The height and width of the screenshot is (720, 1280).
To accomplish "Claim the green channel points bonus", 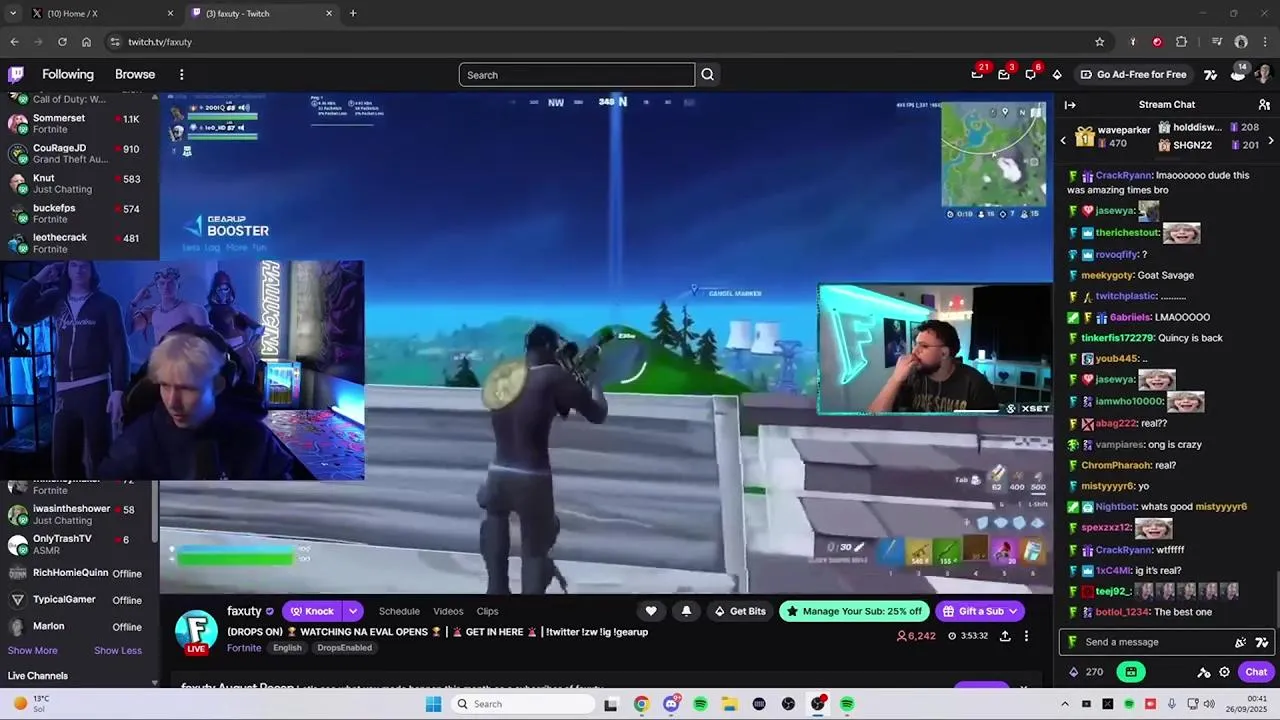I will (x=1131, y=672).
